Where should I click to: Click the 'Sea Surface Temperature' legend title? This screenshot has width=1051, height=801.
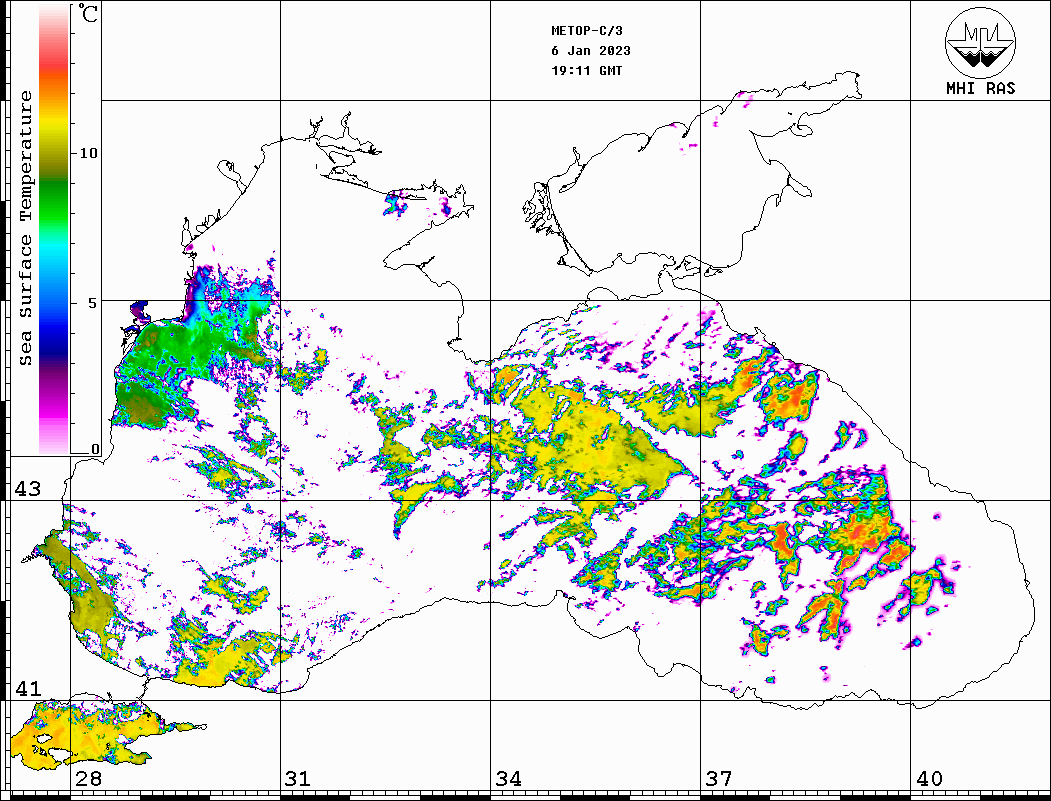[x=26, y=228]
